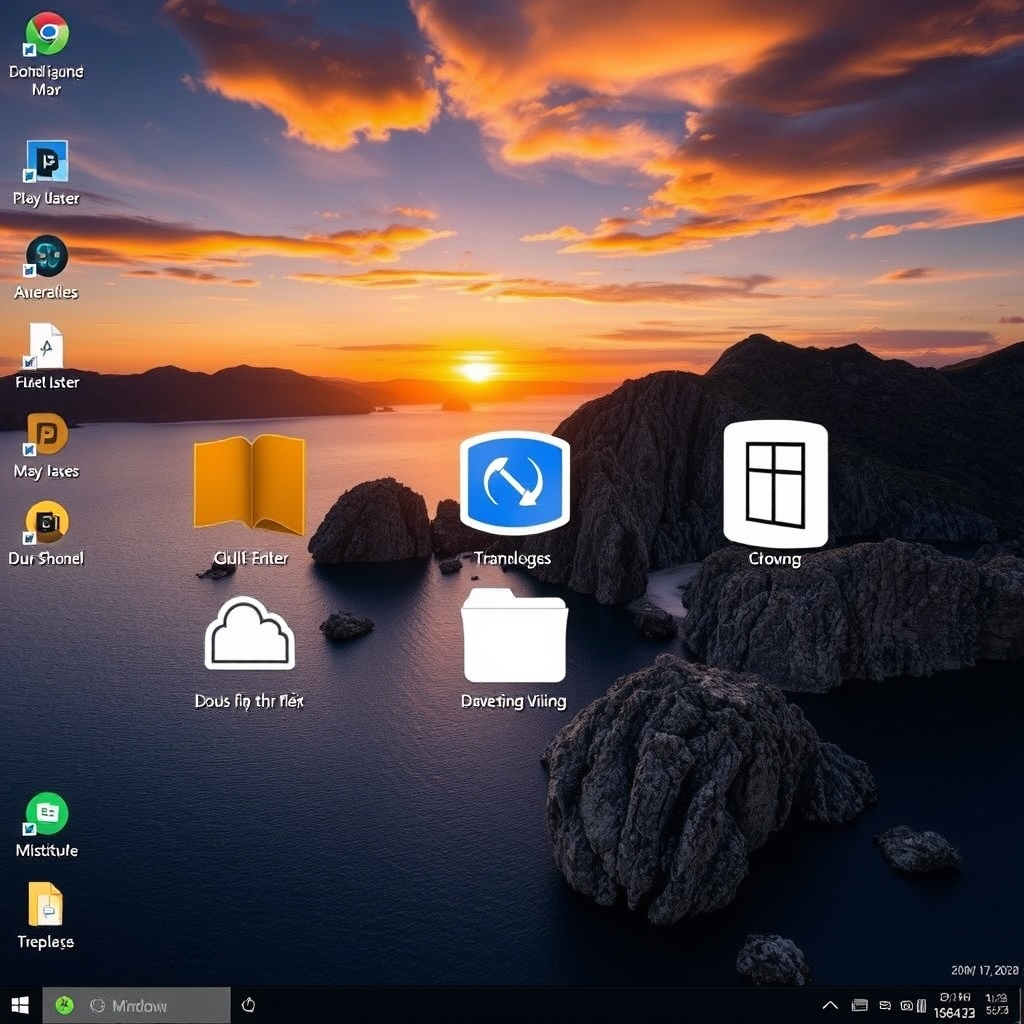
Task: Open the Play Uater desktop shortcut
Action: click(46, 162)
